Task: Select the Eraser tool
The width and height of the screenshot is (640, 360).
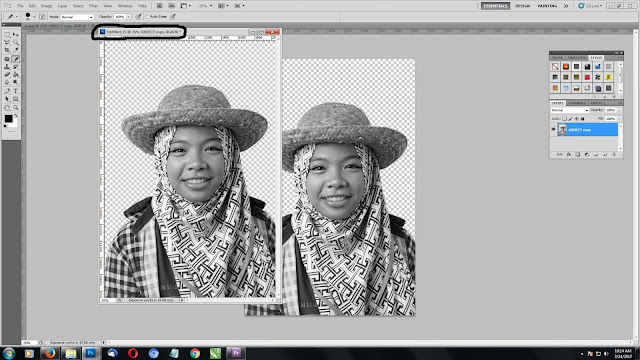Action: (7, 74)
